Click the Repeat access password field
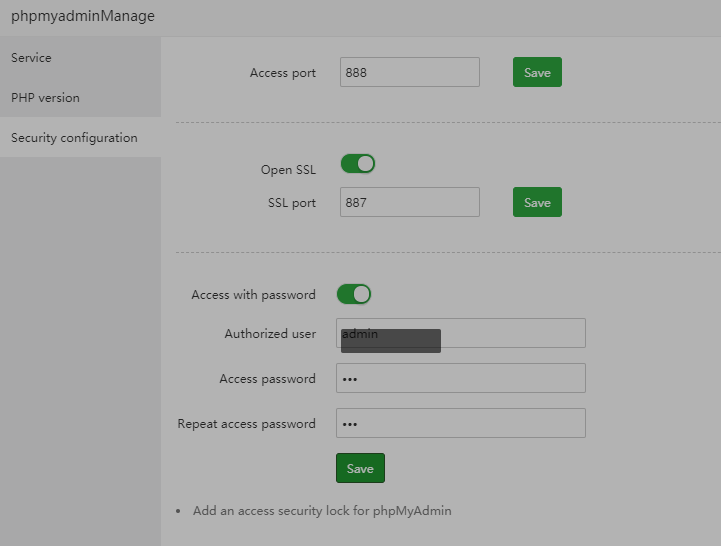721x546 pixels. (x=460, y=423)
